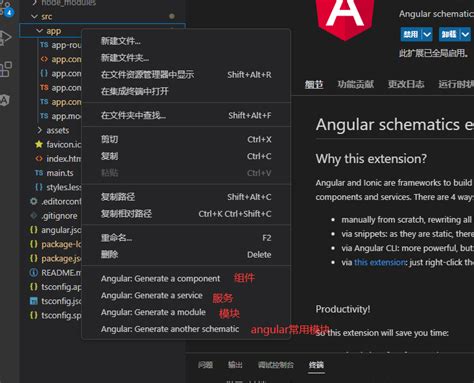Screen dimensions: 474x383
Task: Choose 剪切 from the context menu
Action: tap(186, 139)
